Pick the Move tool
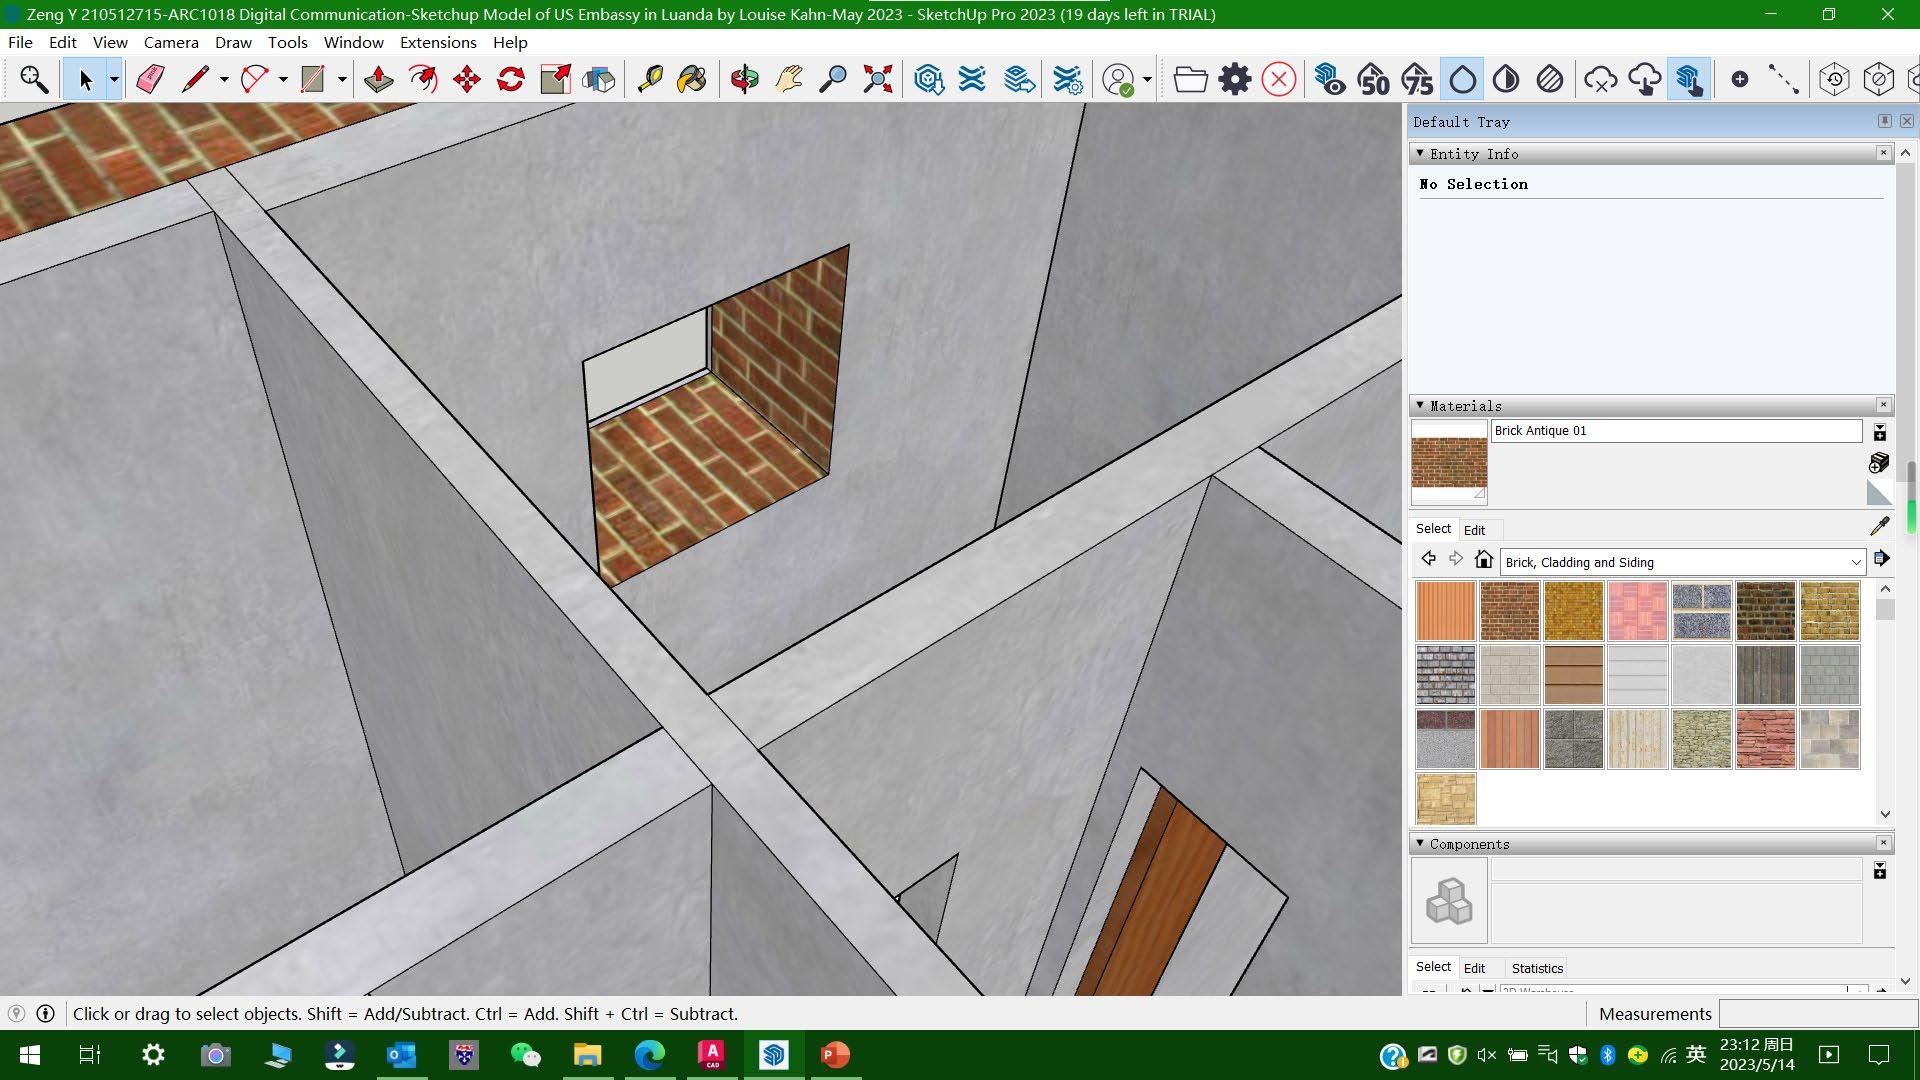Image resolution: width=1920 pixels, height=1080 pixels. [466, 79]
